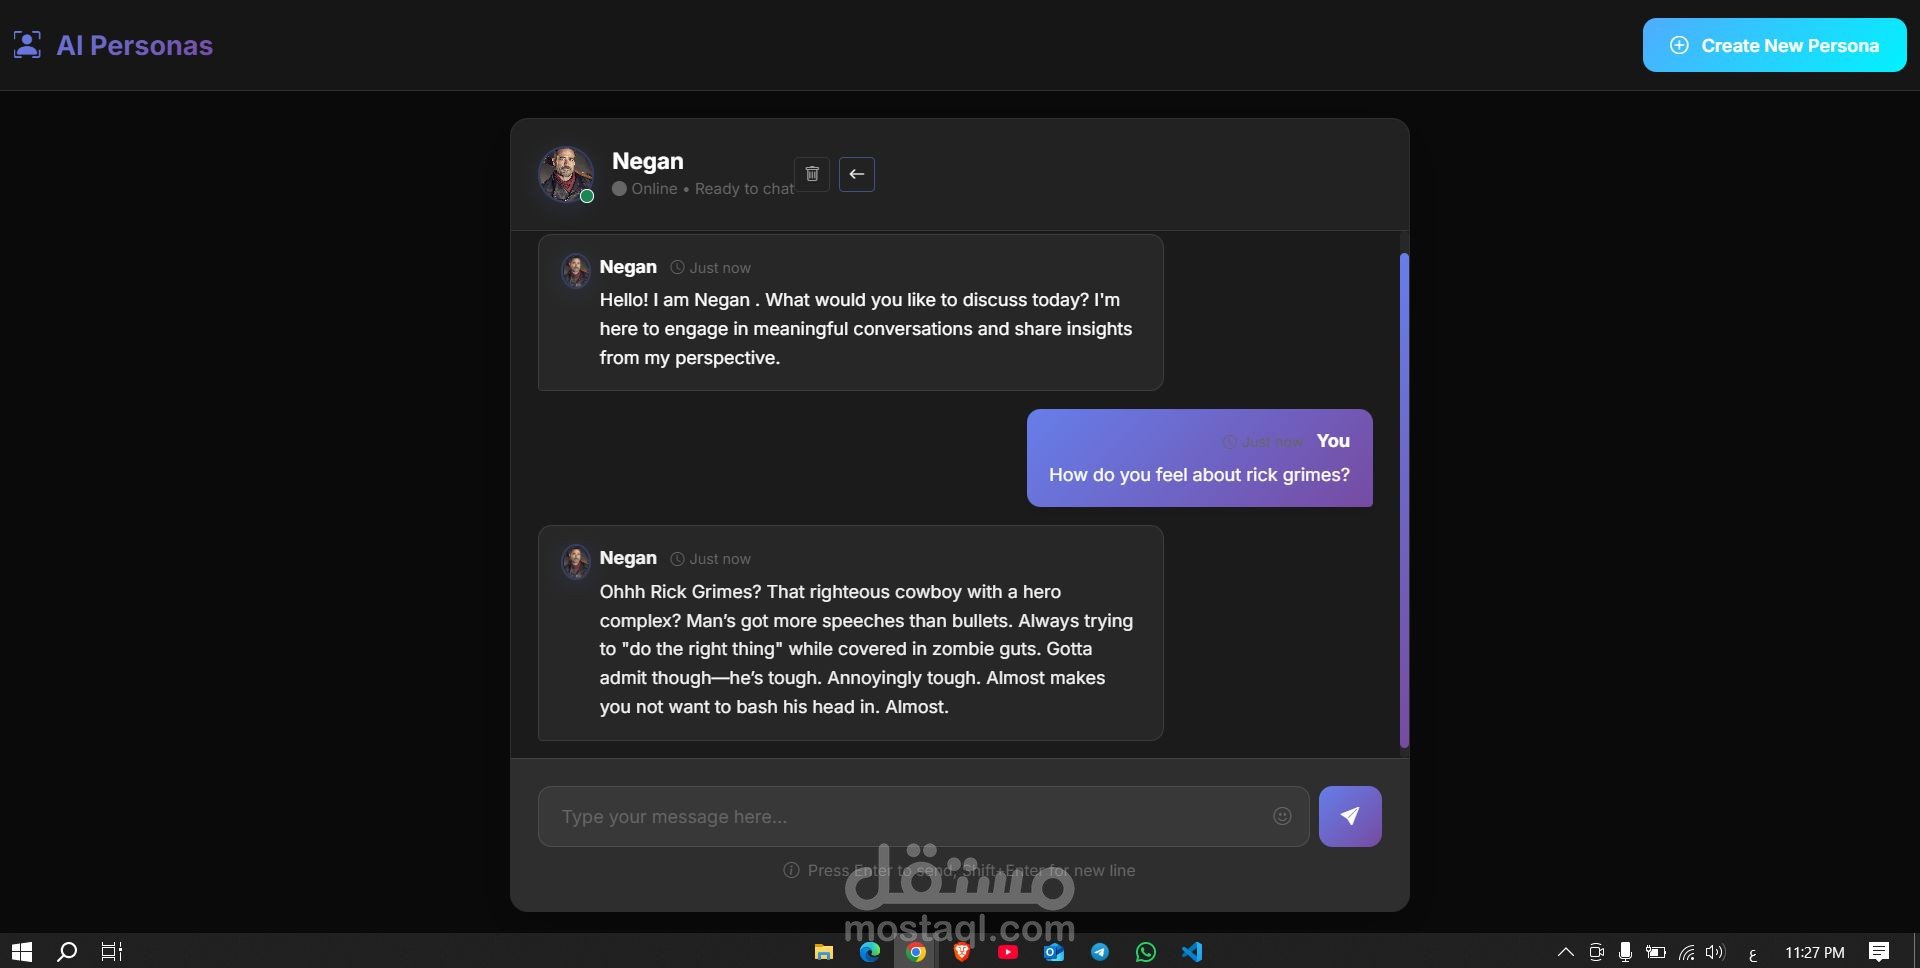Open the volume control in system tray

click(x=1716, y=952)
